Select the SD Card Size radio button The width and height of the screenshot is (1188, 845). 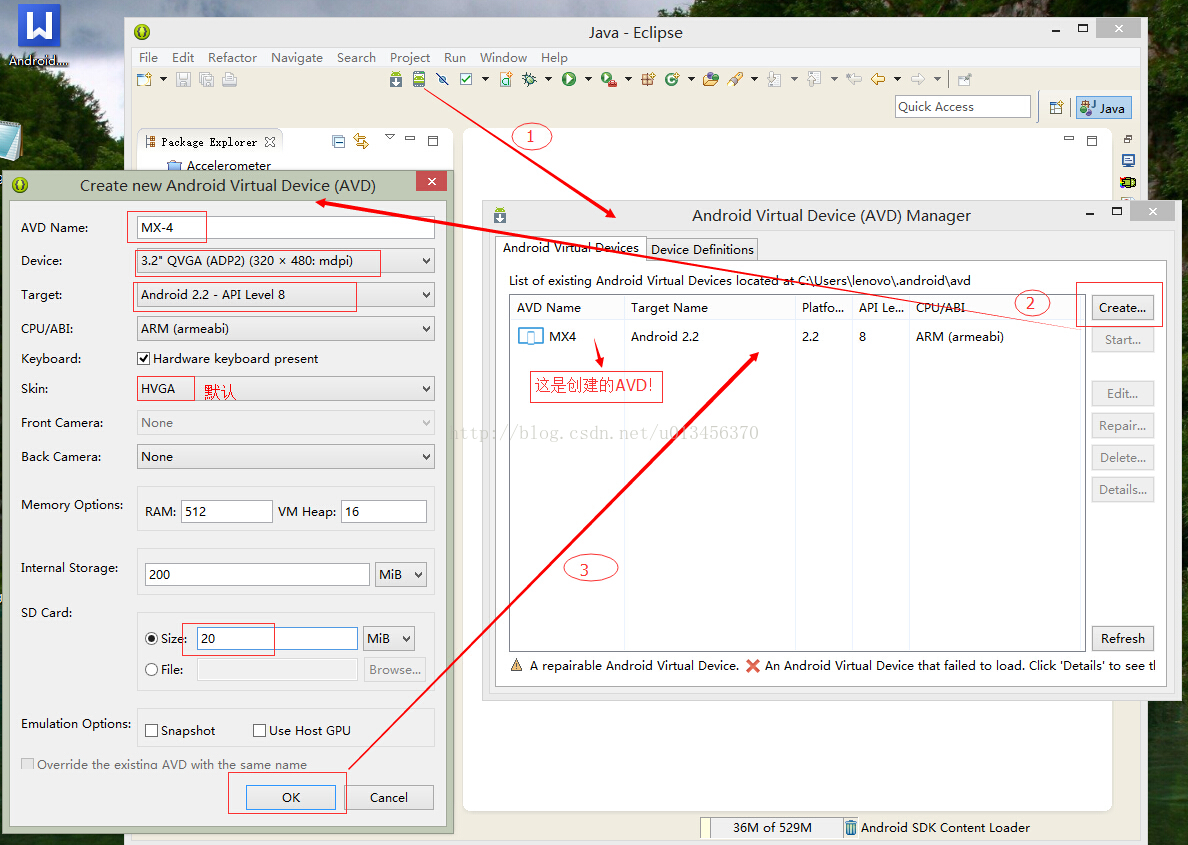pyautogui.click(x=152, y=639)
